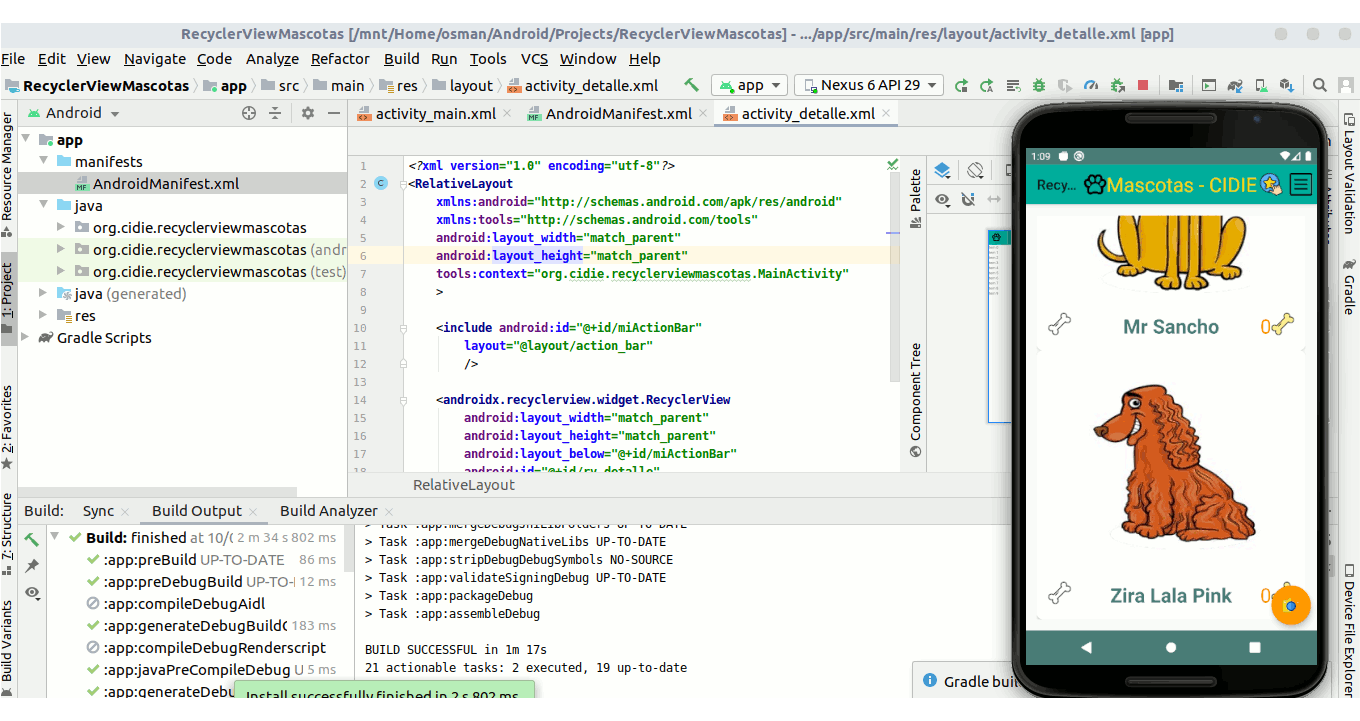This screenshot has width=1360, height=721.
Task: Open app run configuration dropdown
Action: (749, 85)
